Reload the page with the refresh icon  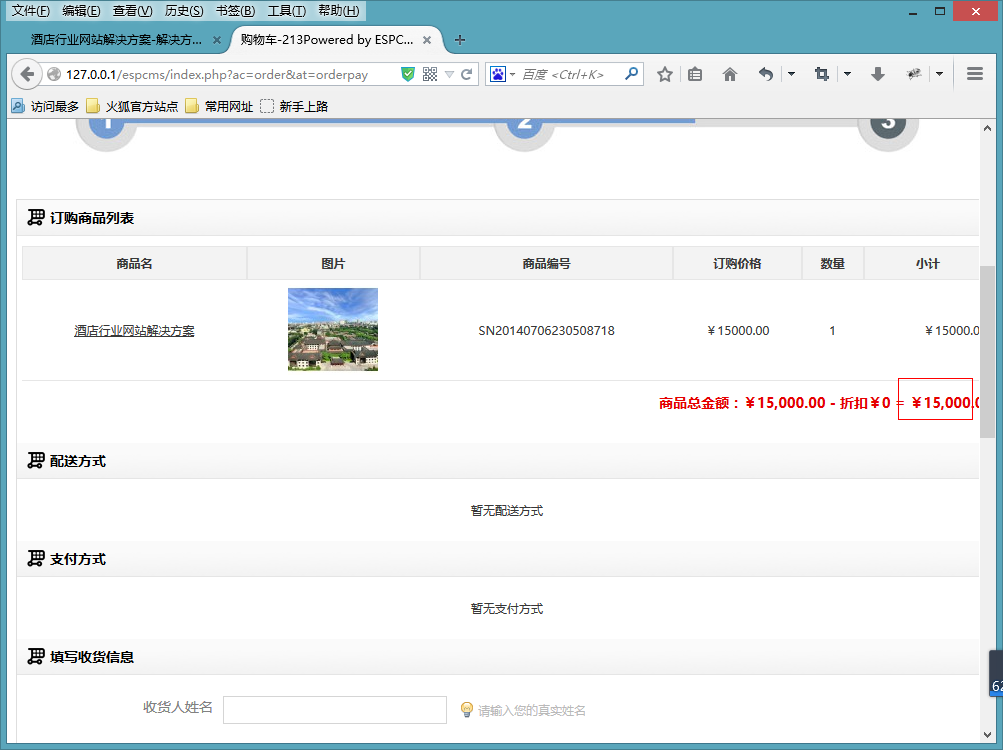467,74
